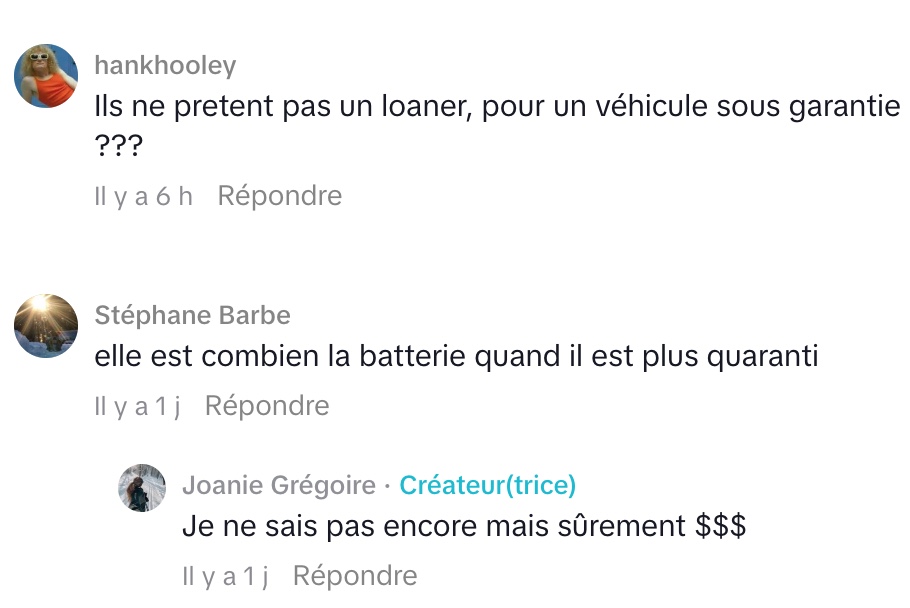
Task: Open Joanie Grégoire's profile avatar
Action: pos(142,488)
